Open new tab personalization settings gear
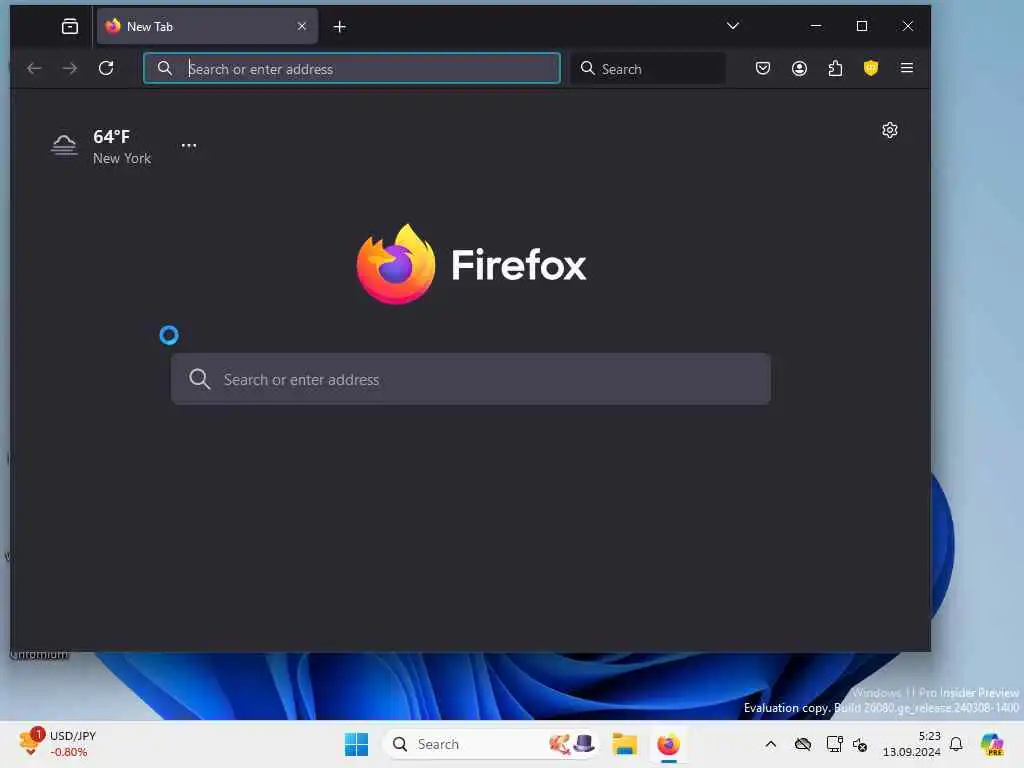This screenshot has height=768, width=1024. coord(889,130)
